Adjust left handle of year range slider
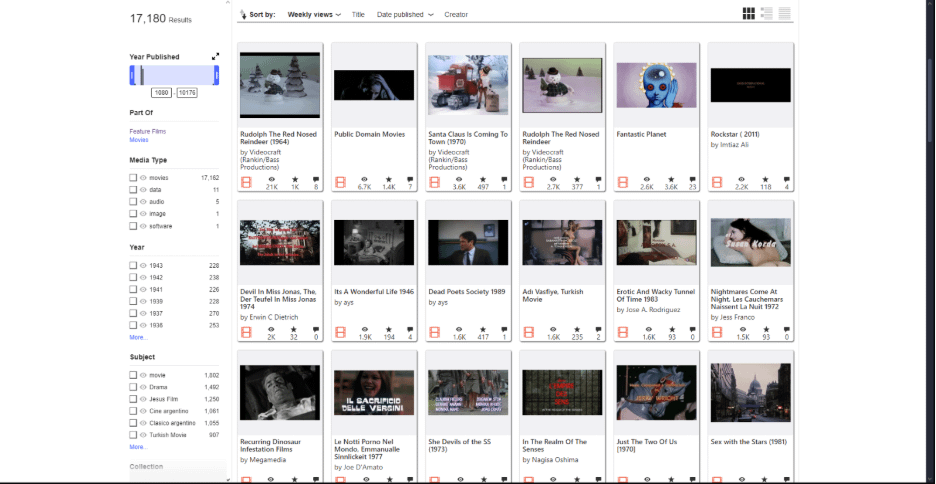 click(x=132, y=75)
